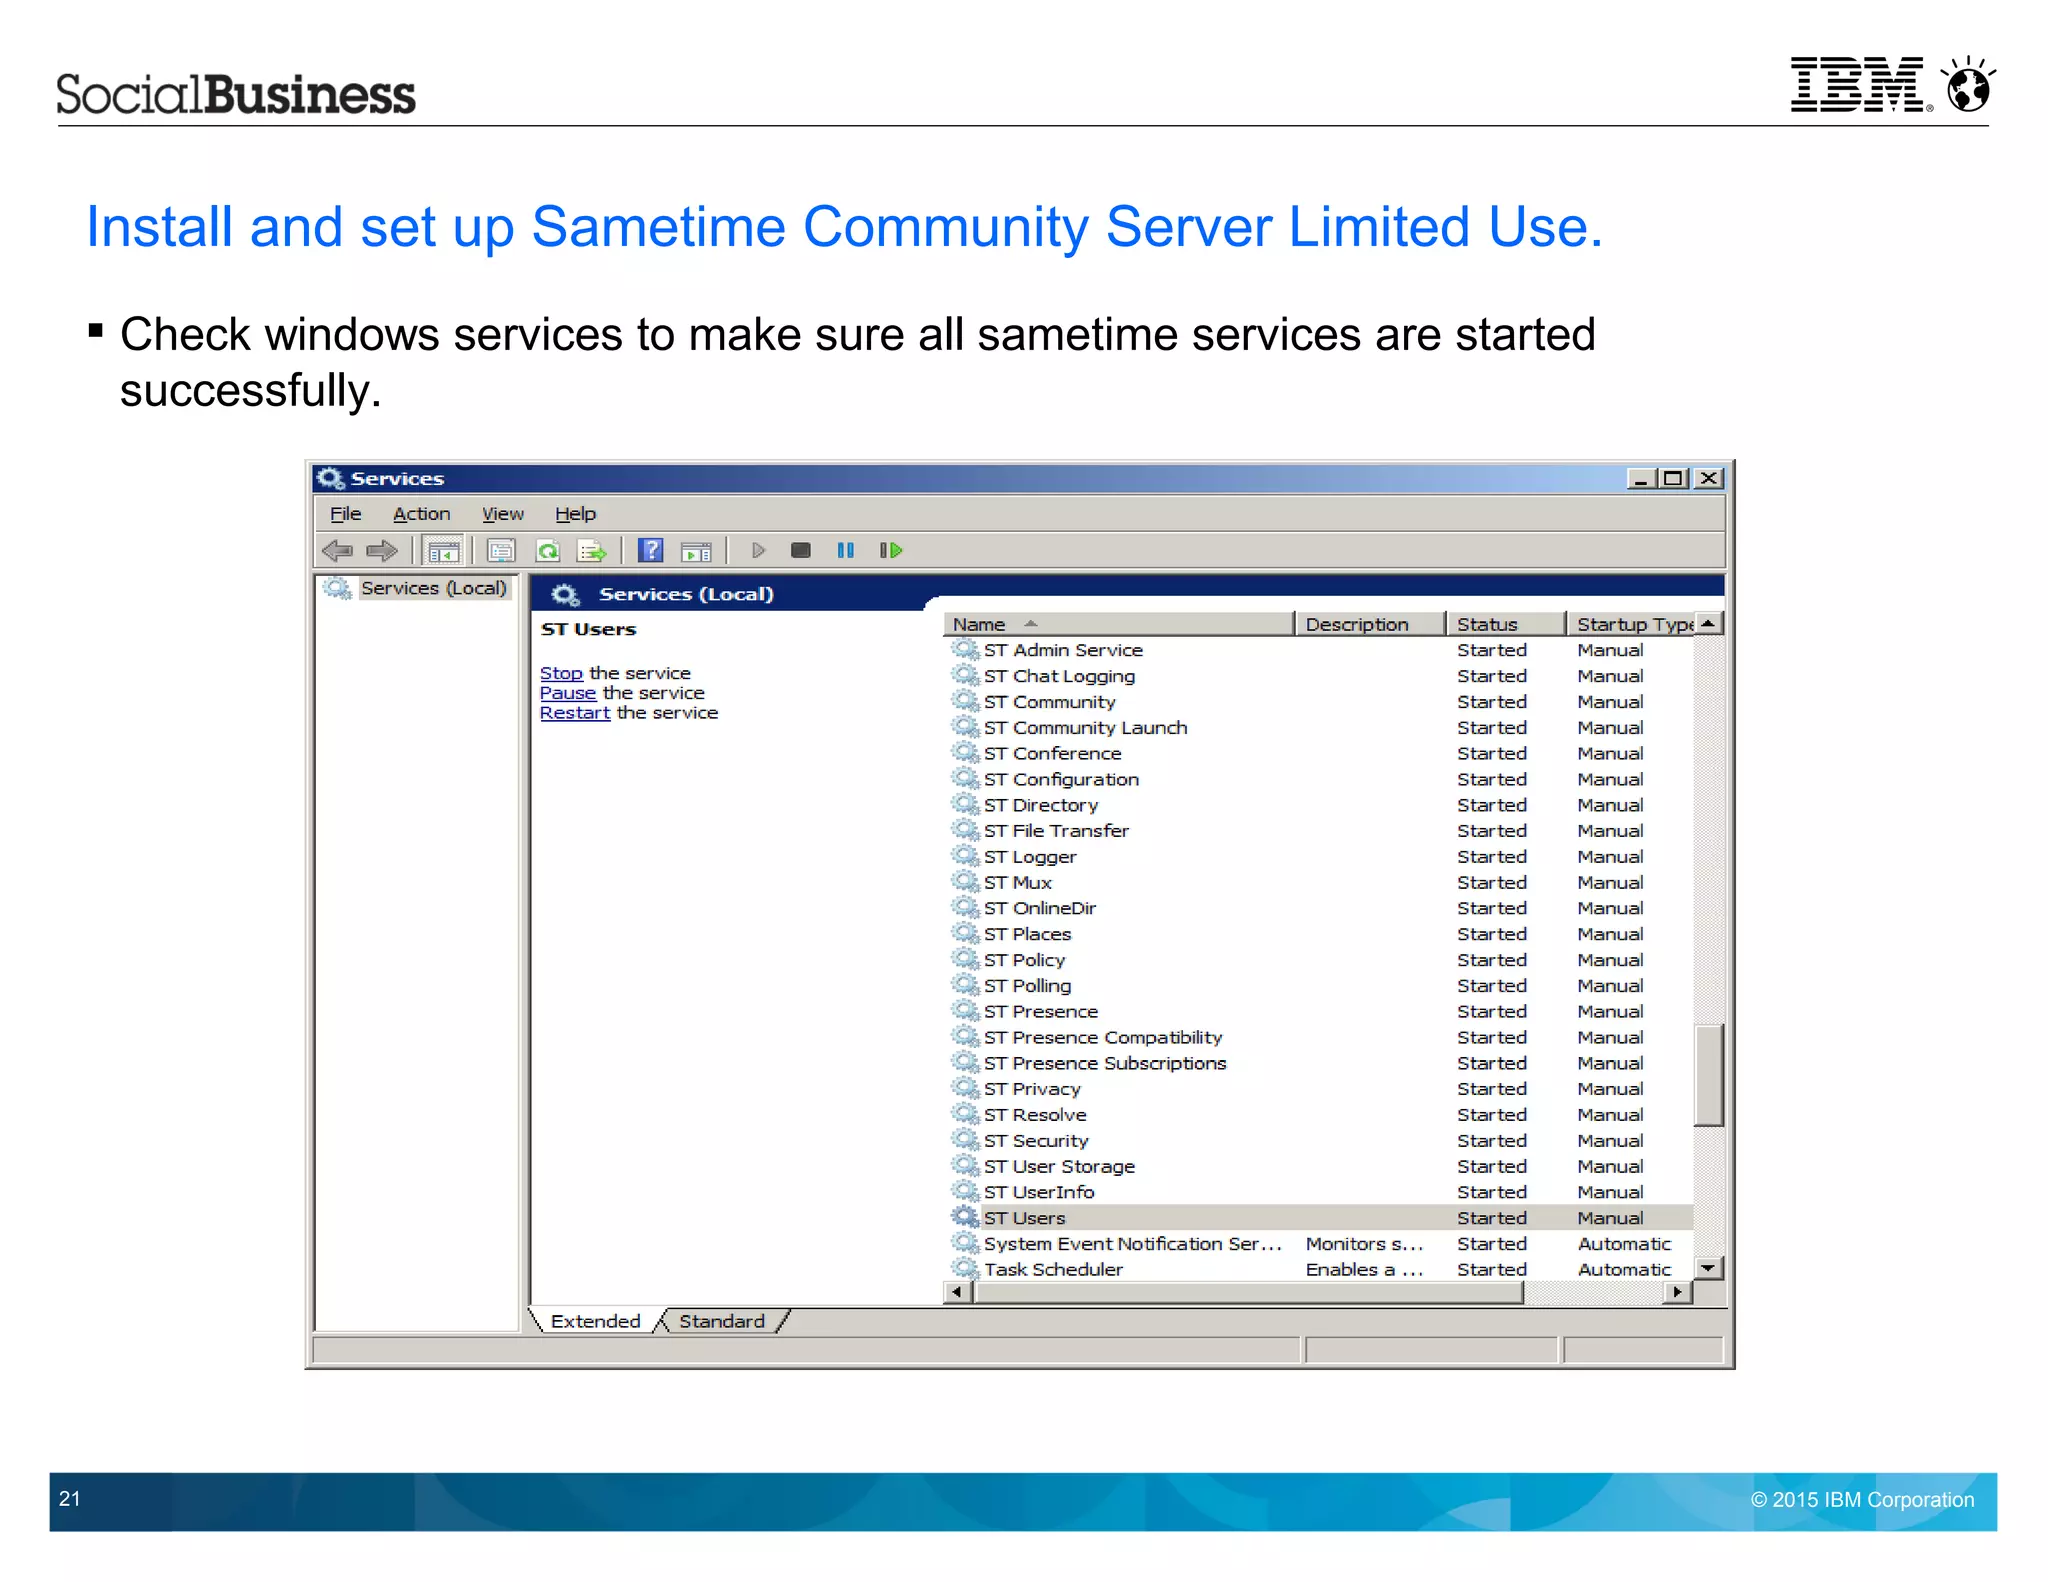Viewport: 2048px width, 1582px height.
Task: Click the Export List toolbar icon
Action: click(x=593, y=550)
